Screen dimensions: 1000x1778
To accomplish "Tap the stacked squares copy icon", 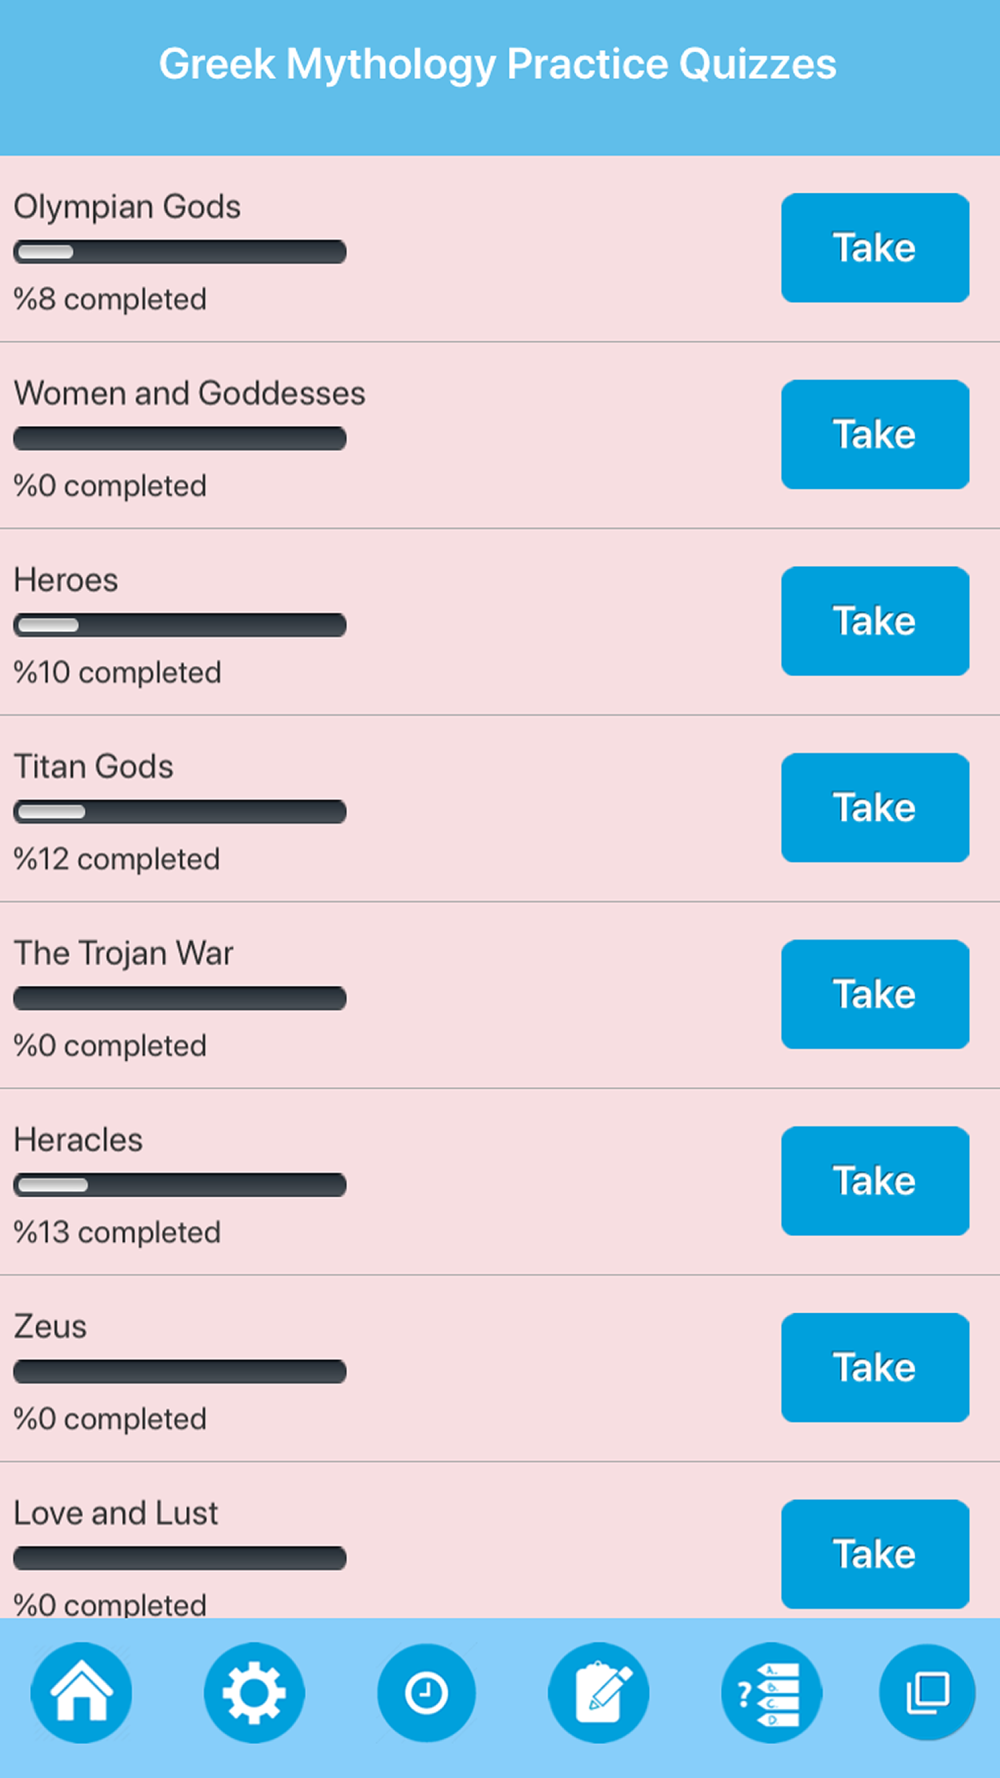I will coord(927,1692).
